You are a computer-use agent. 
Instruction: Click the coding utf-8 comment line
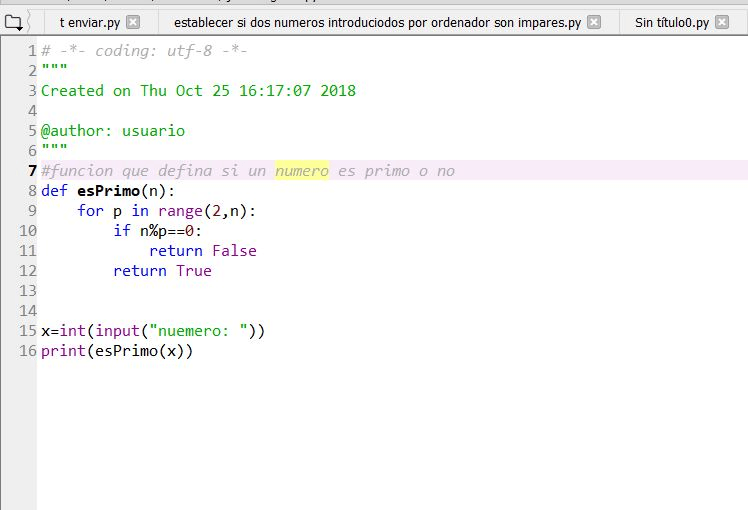pyautogui.click(x=144, y=51)
